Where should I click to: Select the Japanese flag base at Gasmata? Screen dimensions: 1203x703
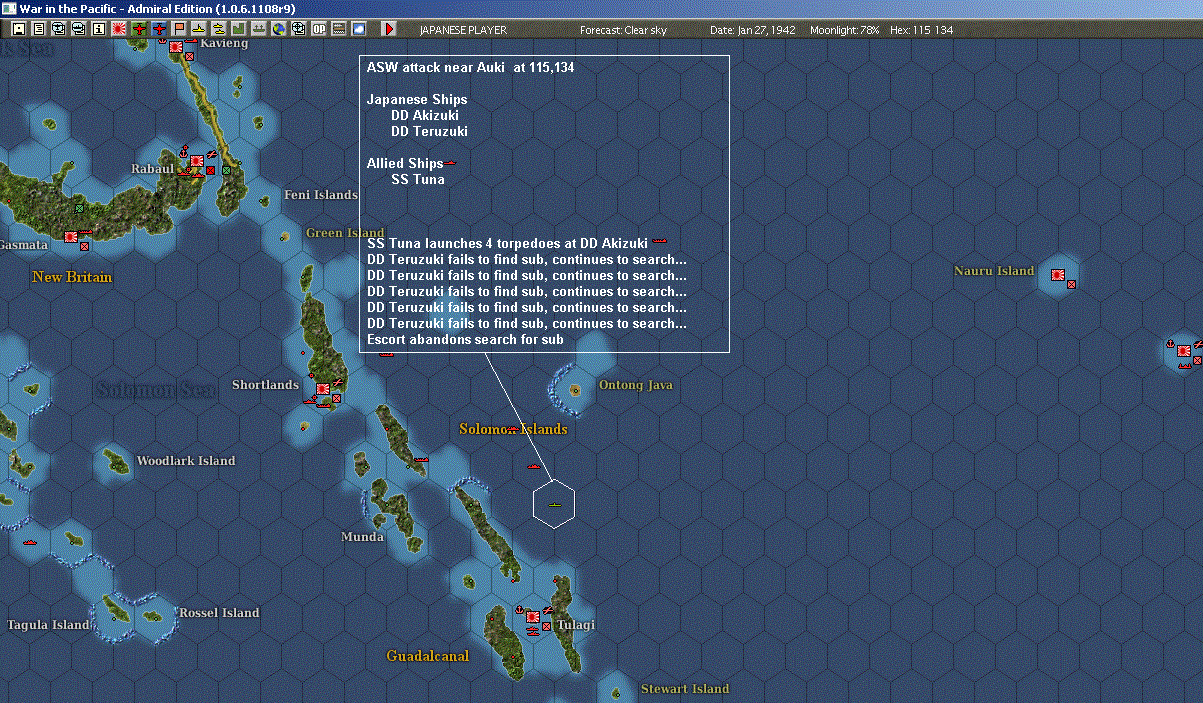coord(71,236)
